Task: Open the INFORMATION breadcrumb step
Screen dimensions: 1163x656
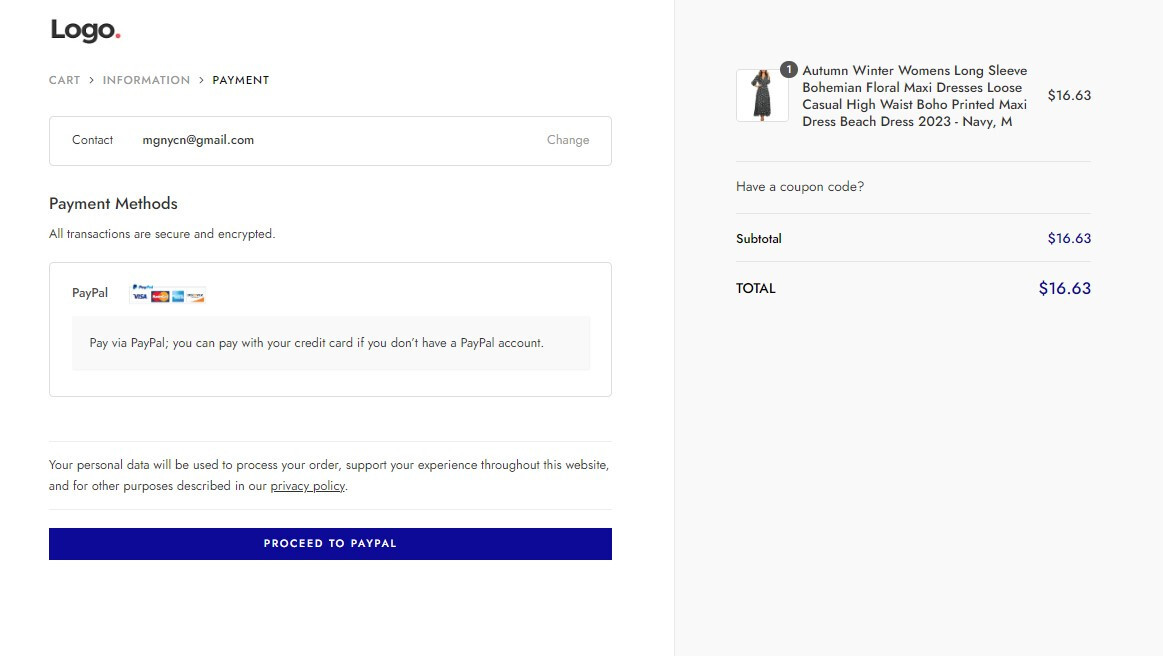Action: click(146, 80)
